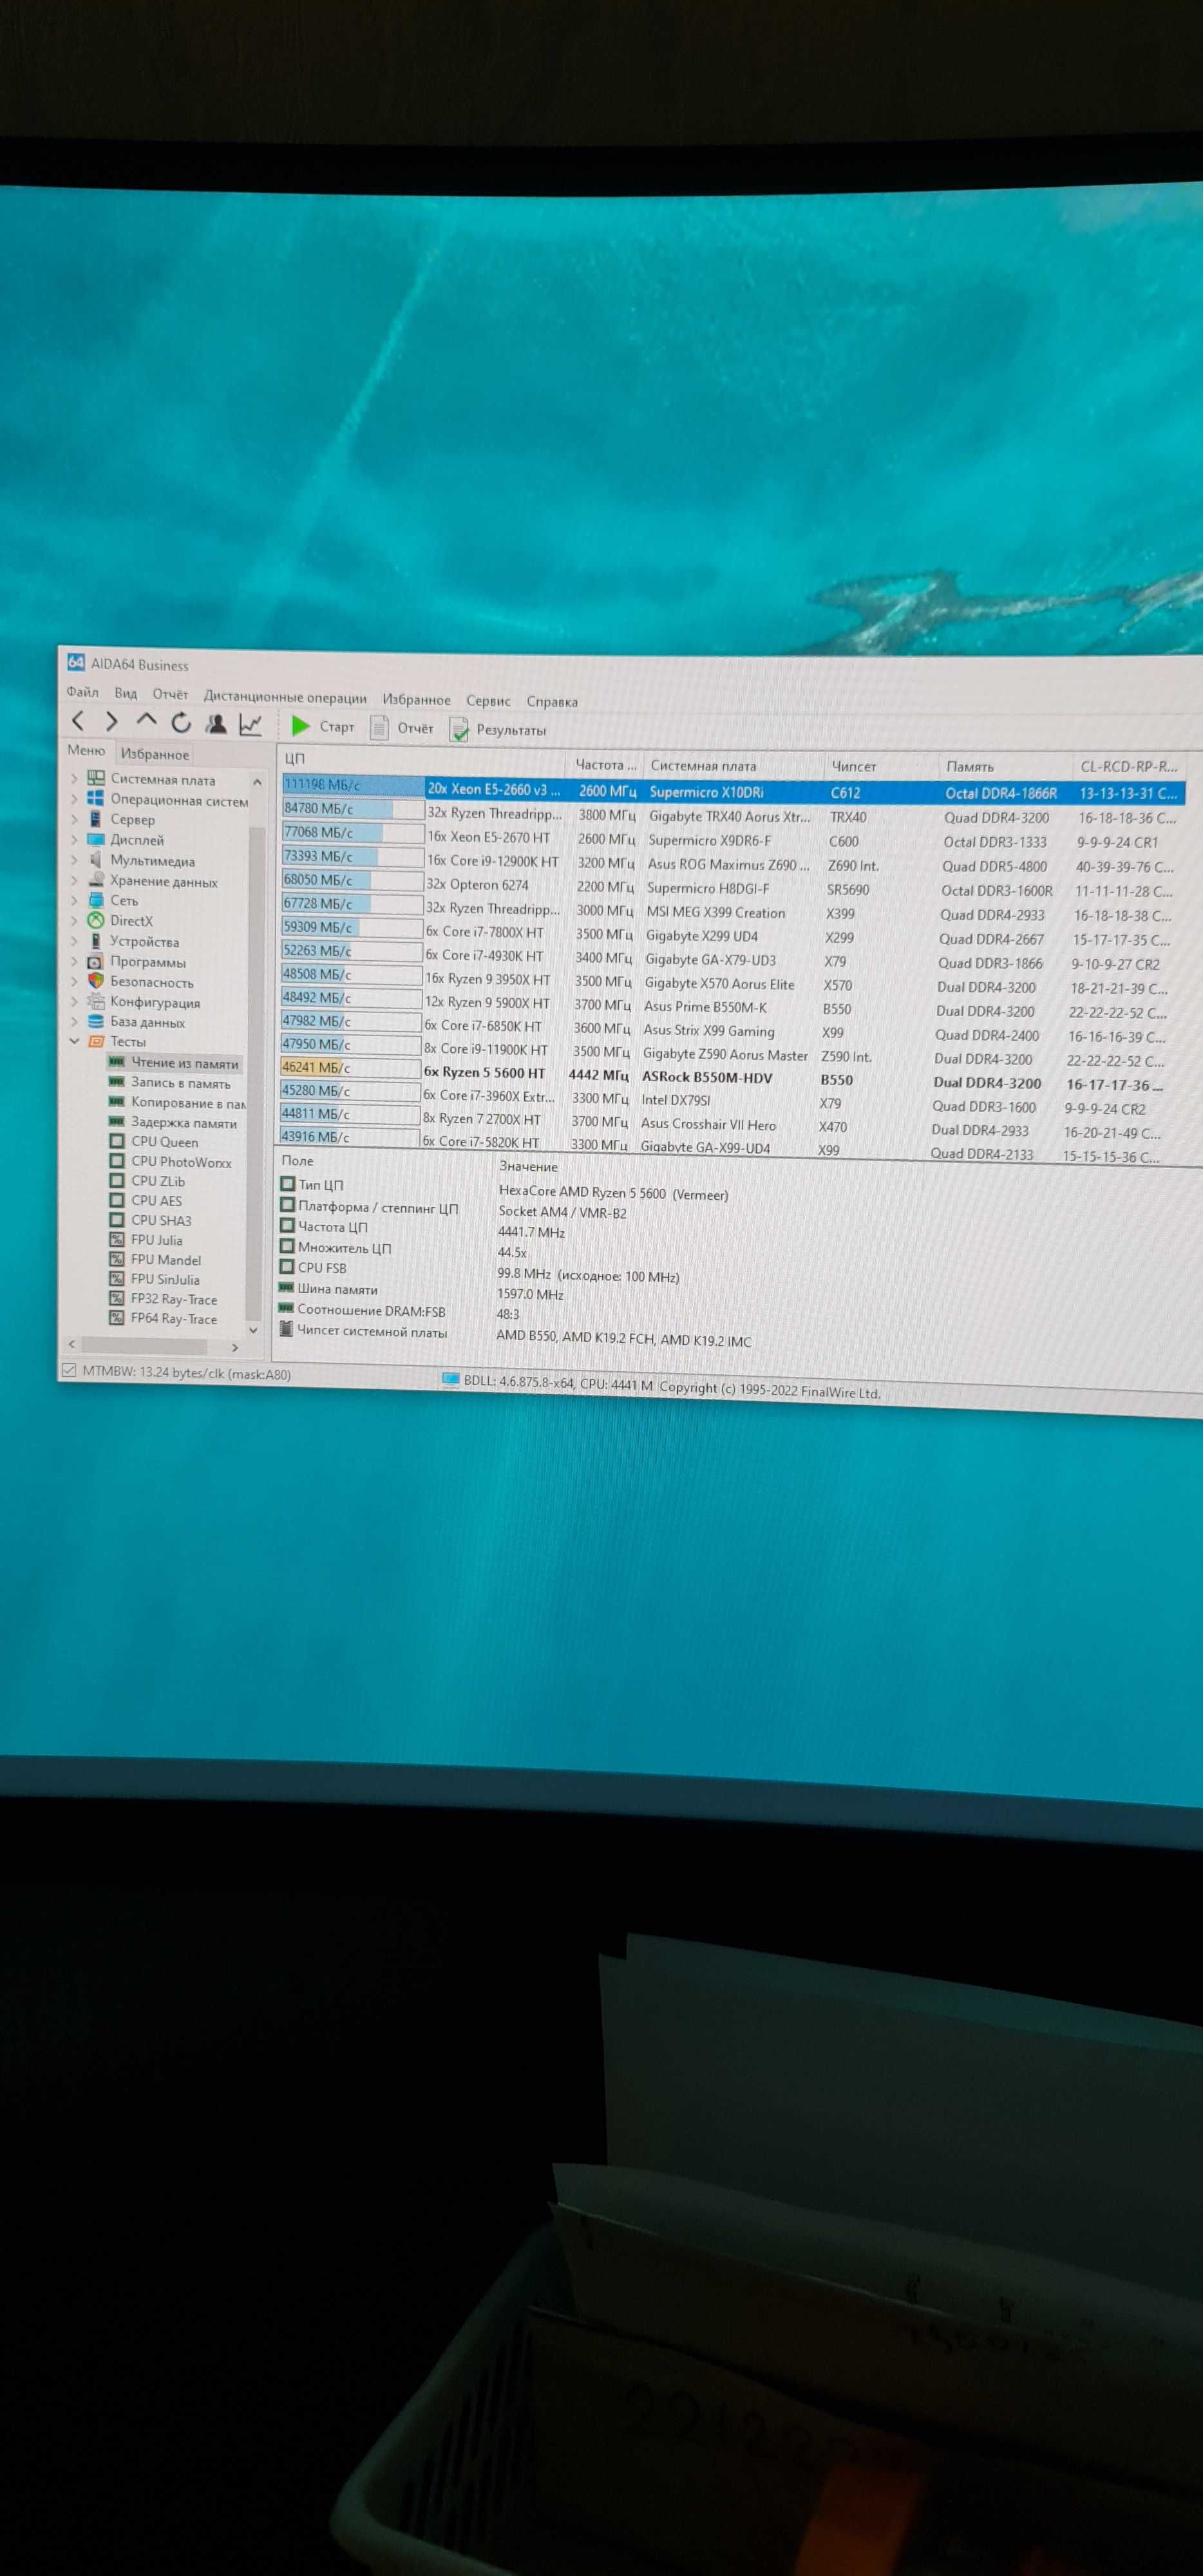Expand the Системная плата branch
The width and height of the screenshot is (1203, 2576).
coord(74,778)
